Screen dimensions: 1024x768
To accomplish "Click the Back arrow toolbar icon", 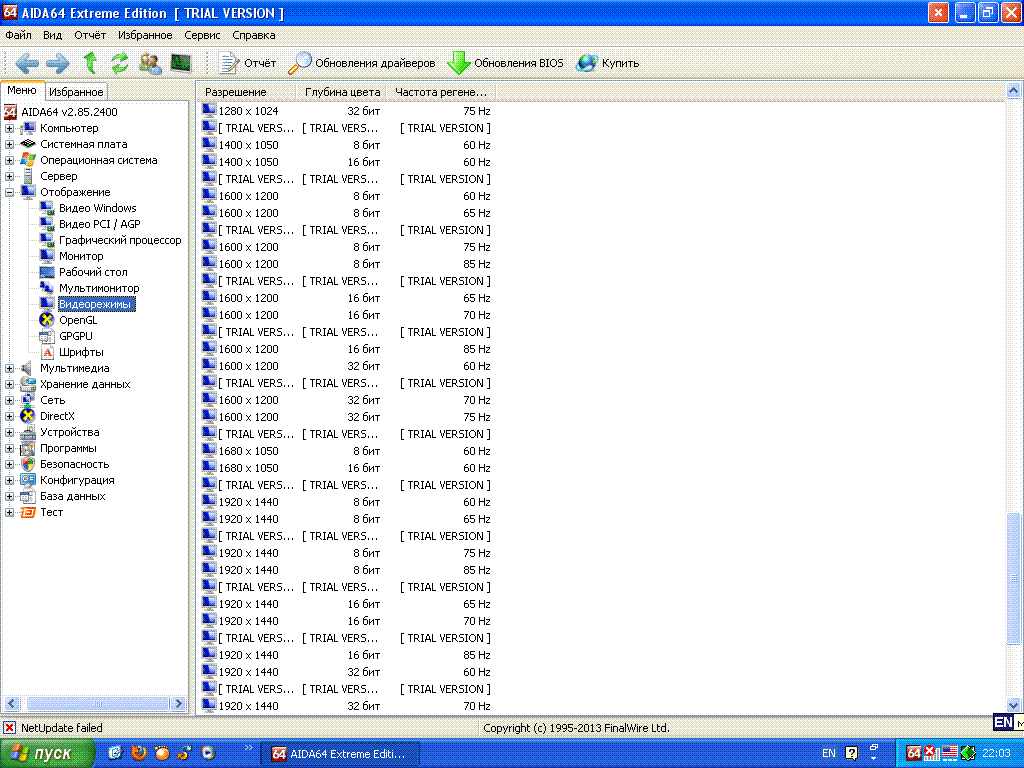I will point(27,63).
